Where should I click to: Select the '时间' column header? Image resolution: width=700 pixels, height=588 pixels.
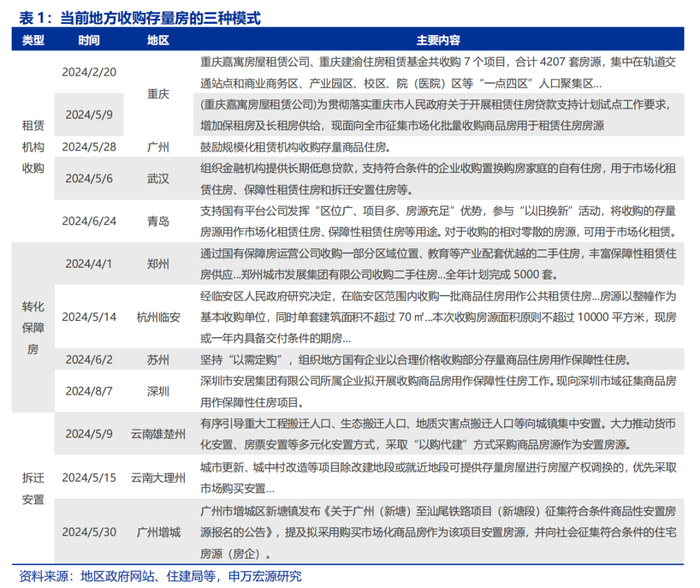(x=89, y=40)
